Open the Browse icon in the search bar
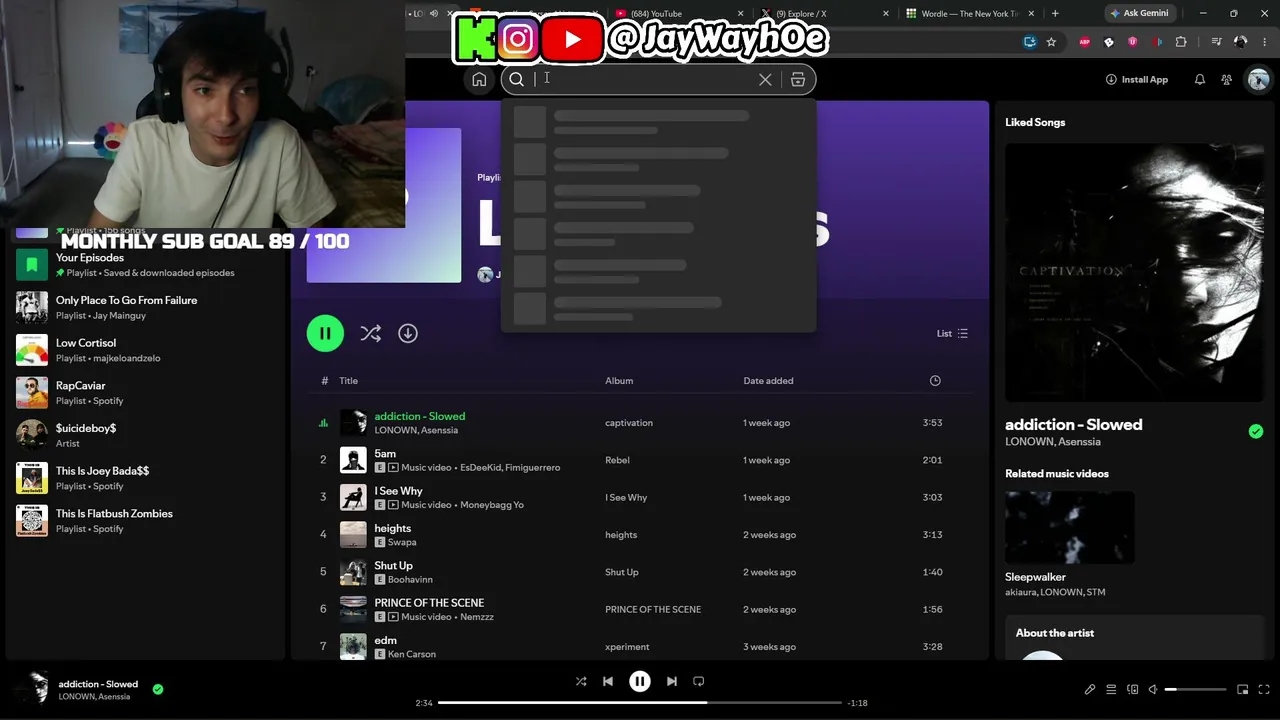 coord(798,80)
